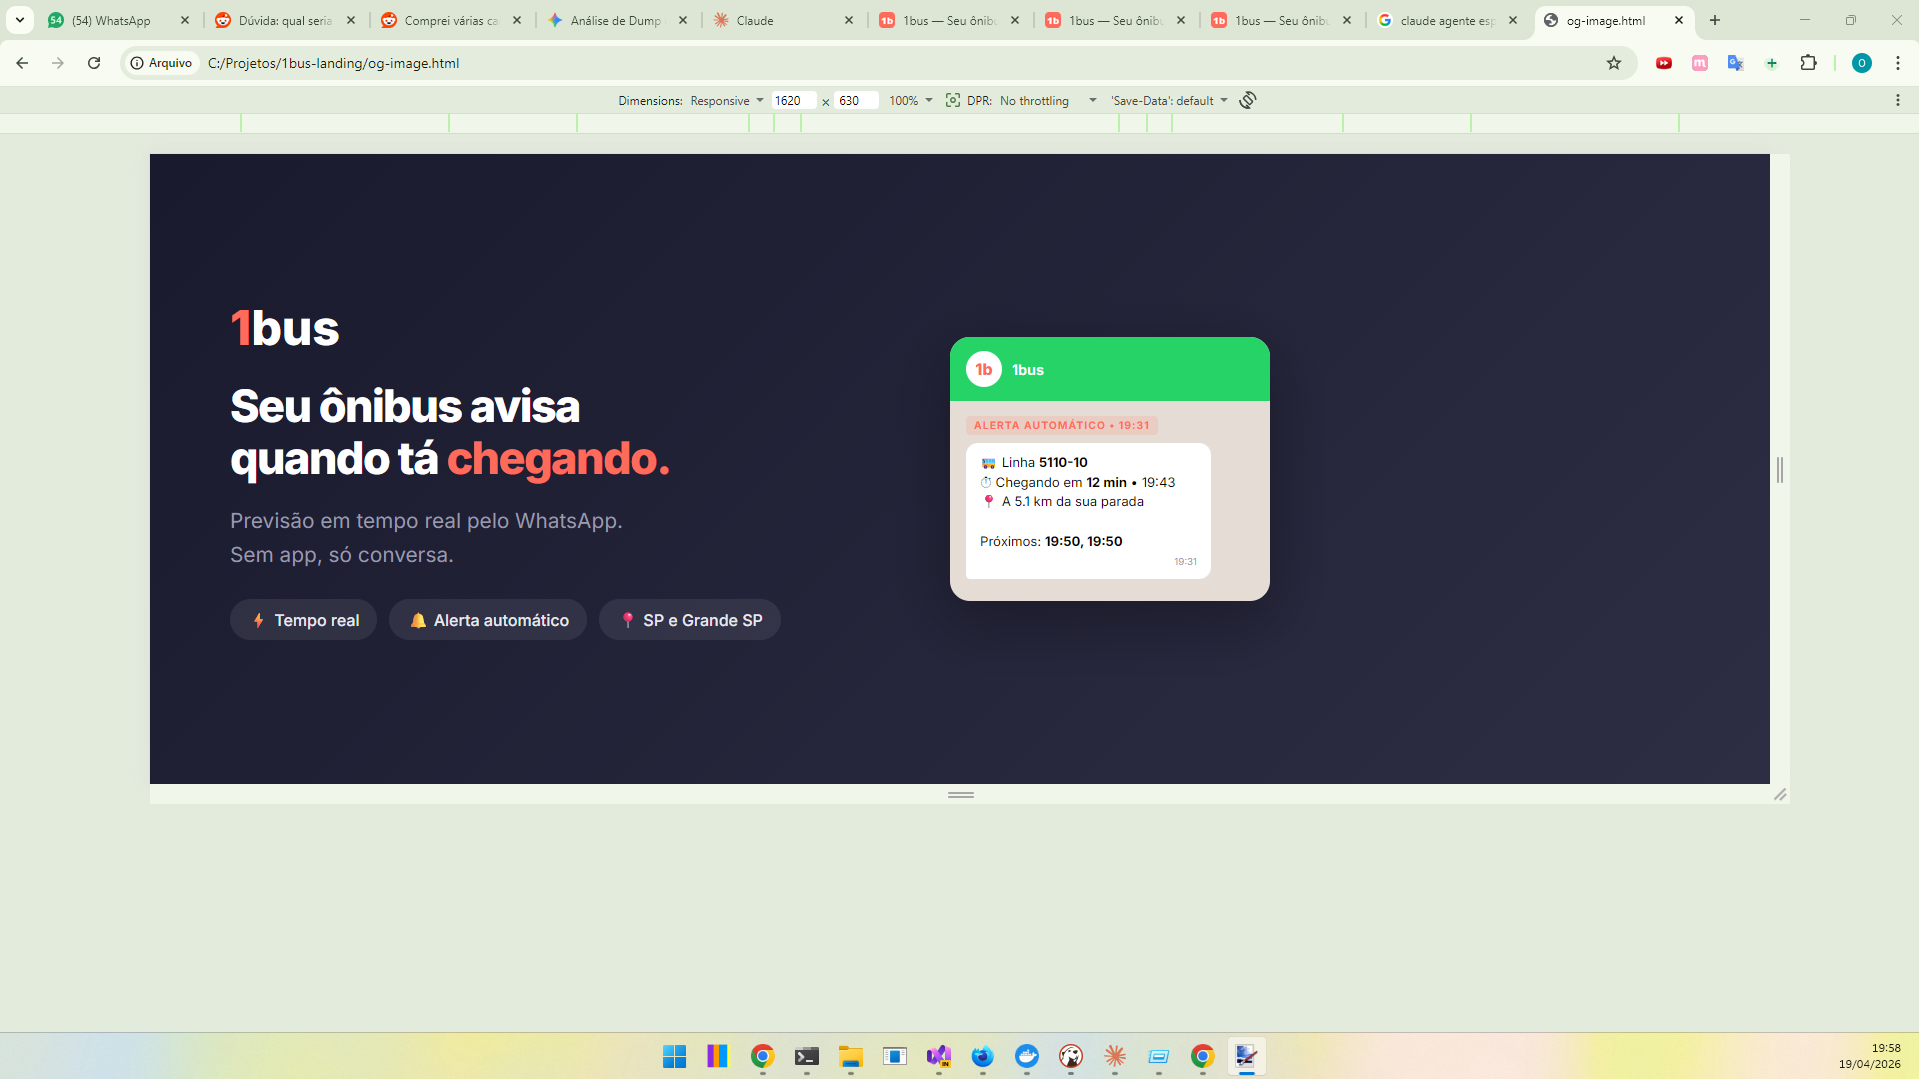Image resolution: width=1919 pixels, height=1079 pixels.
Task: Open the Chrome profile avatar
Action: click(x=1861, y=63)
